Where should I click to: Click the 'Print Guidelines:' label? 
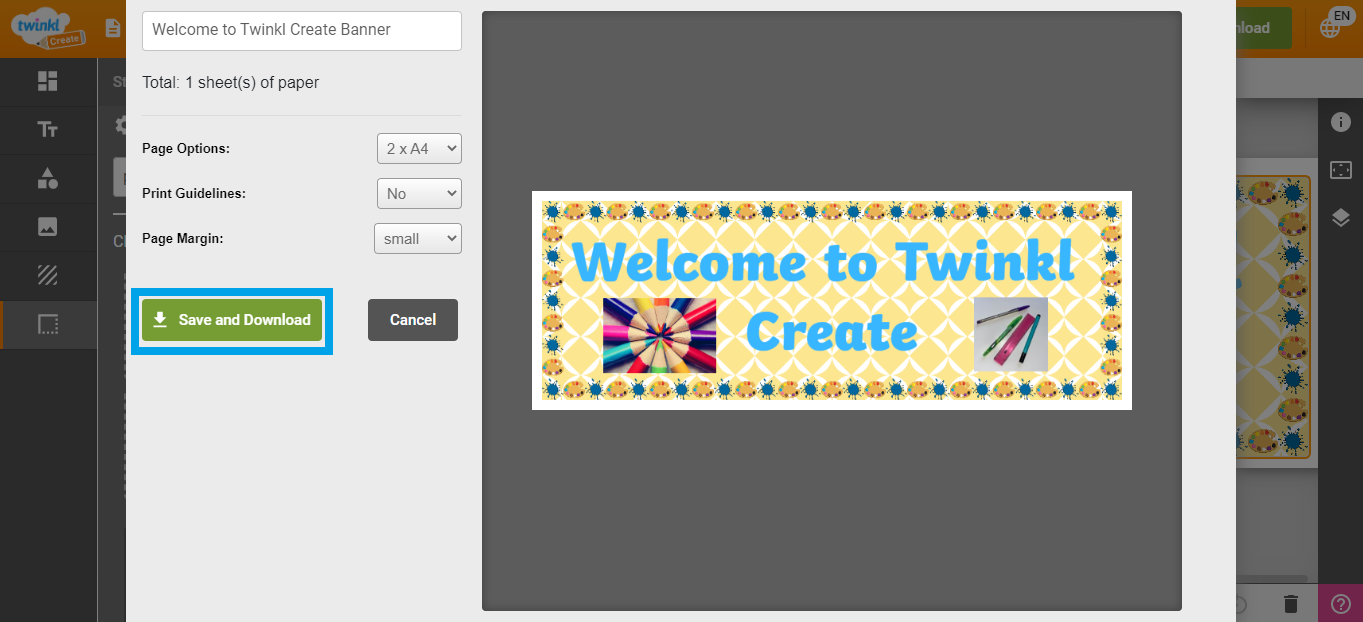coord(194,194)
